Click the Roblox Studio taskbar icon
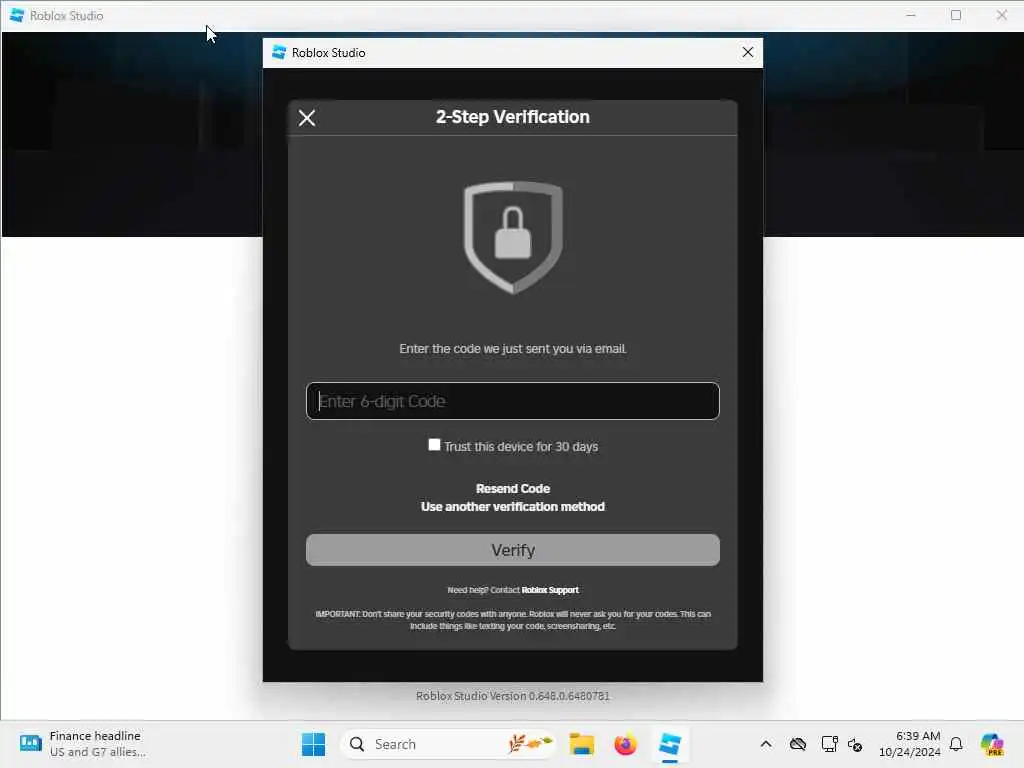Screen dimensions: 1024x768 pyautogui.click(x=670, y=744)
